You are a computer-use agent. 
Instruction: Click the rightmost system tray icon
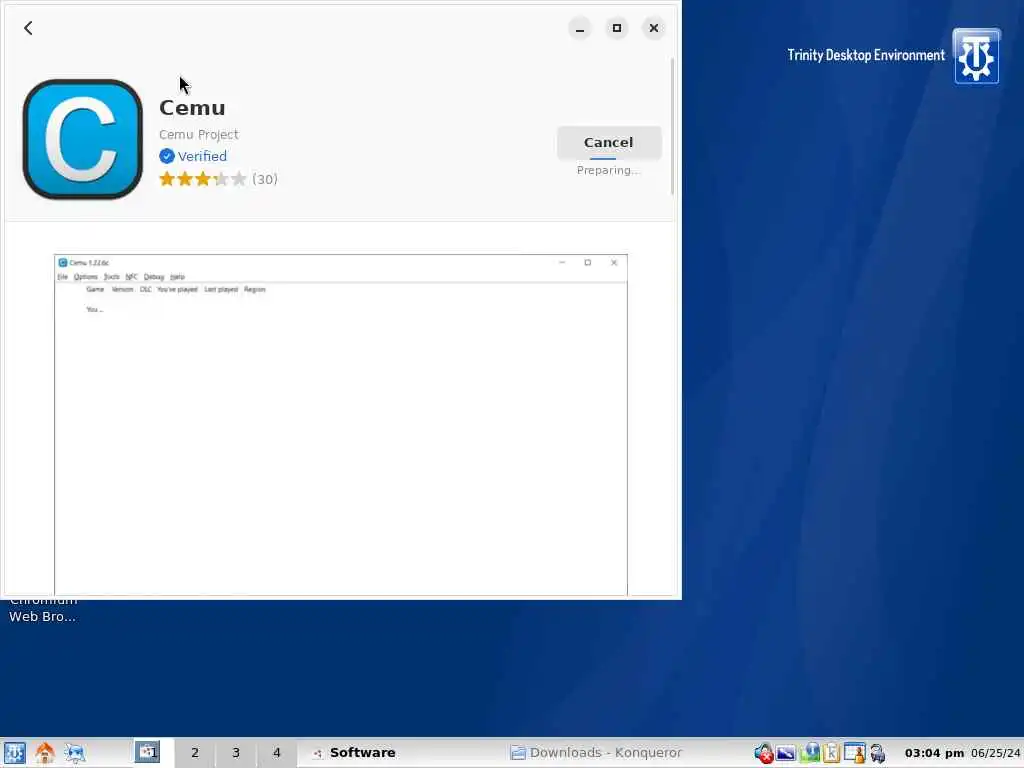click(x=878, y=753)
